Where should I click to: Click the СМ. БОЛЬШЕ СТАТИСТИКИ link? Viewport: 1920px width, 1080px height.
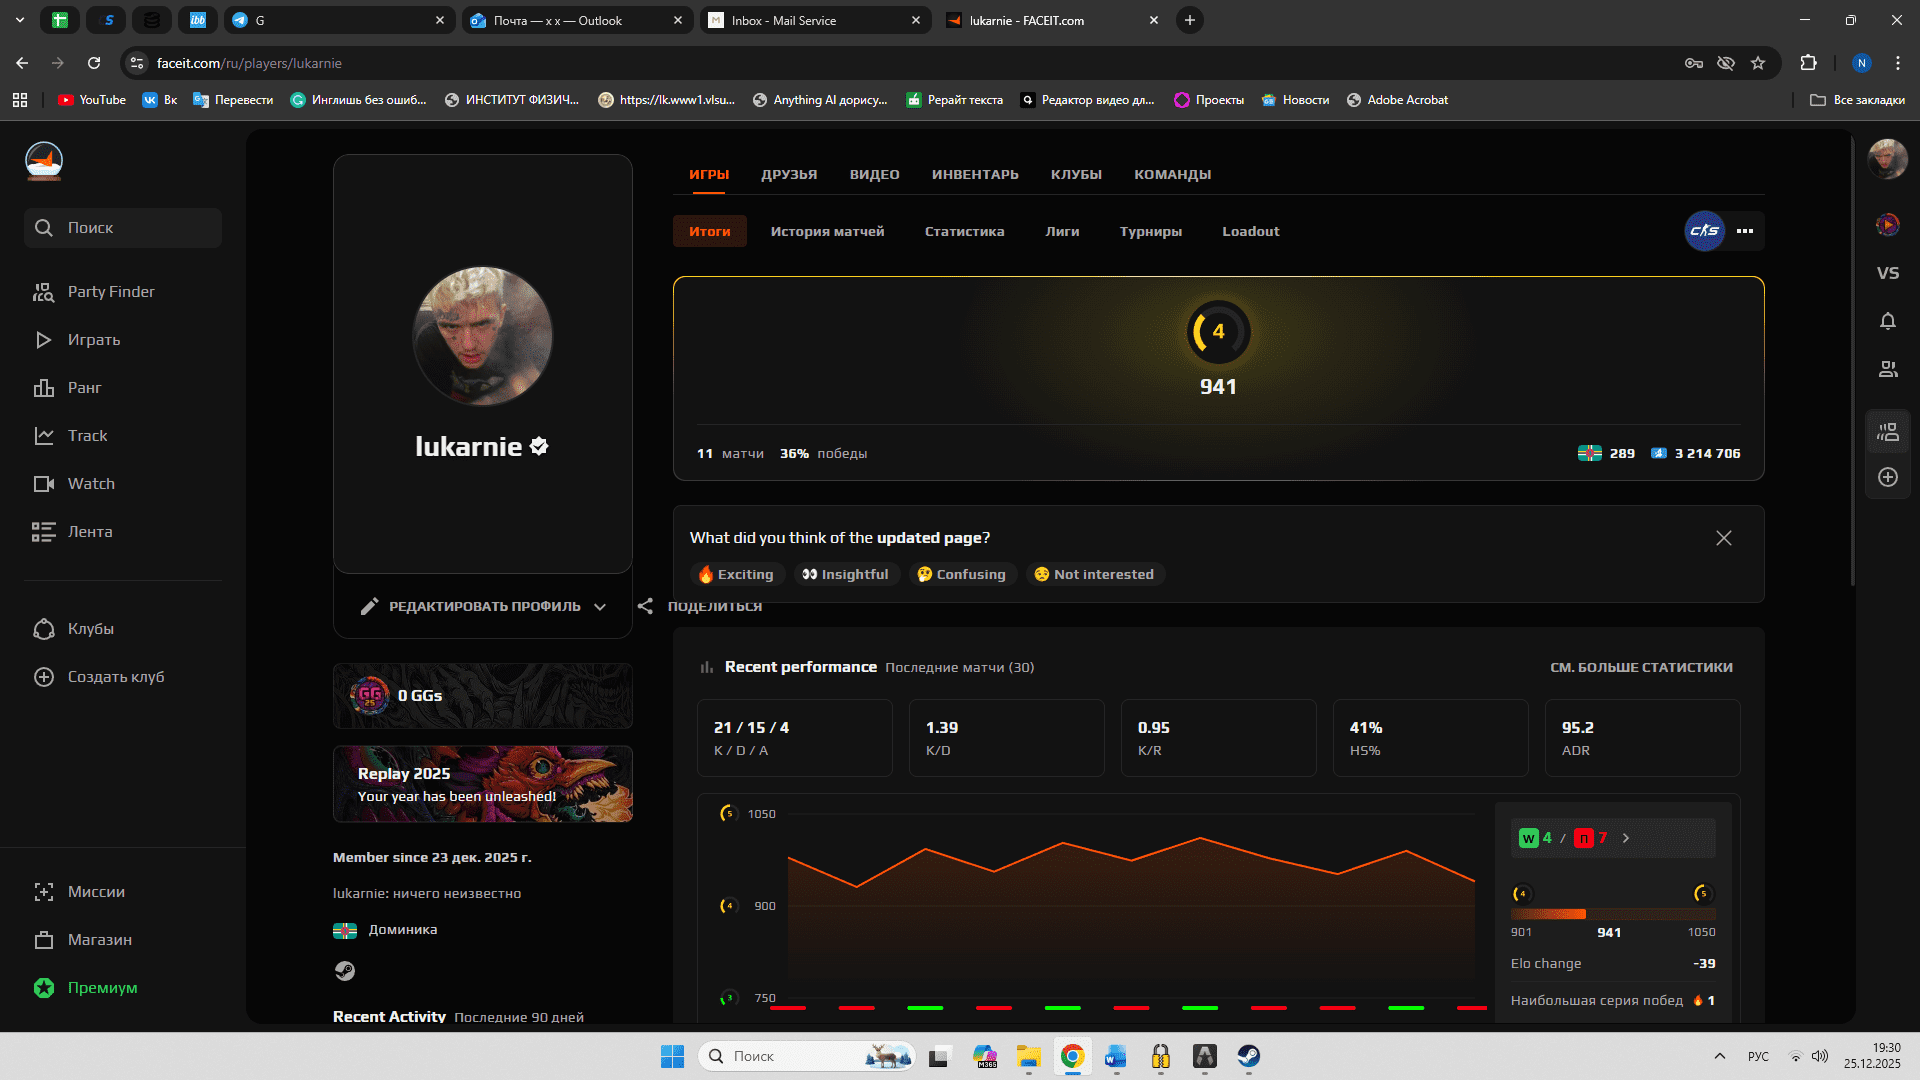click(x=1641, y=667)
